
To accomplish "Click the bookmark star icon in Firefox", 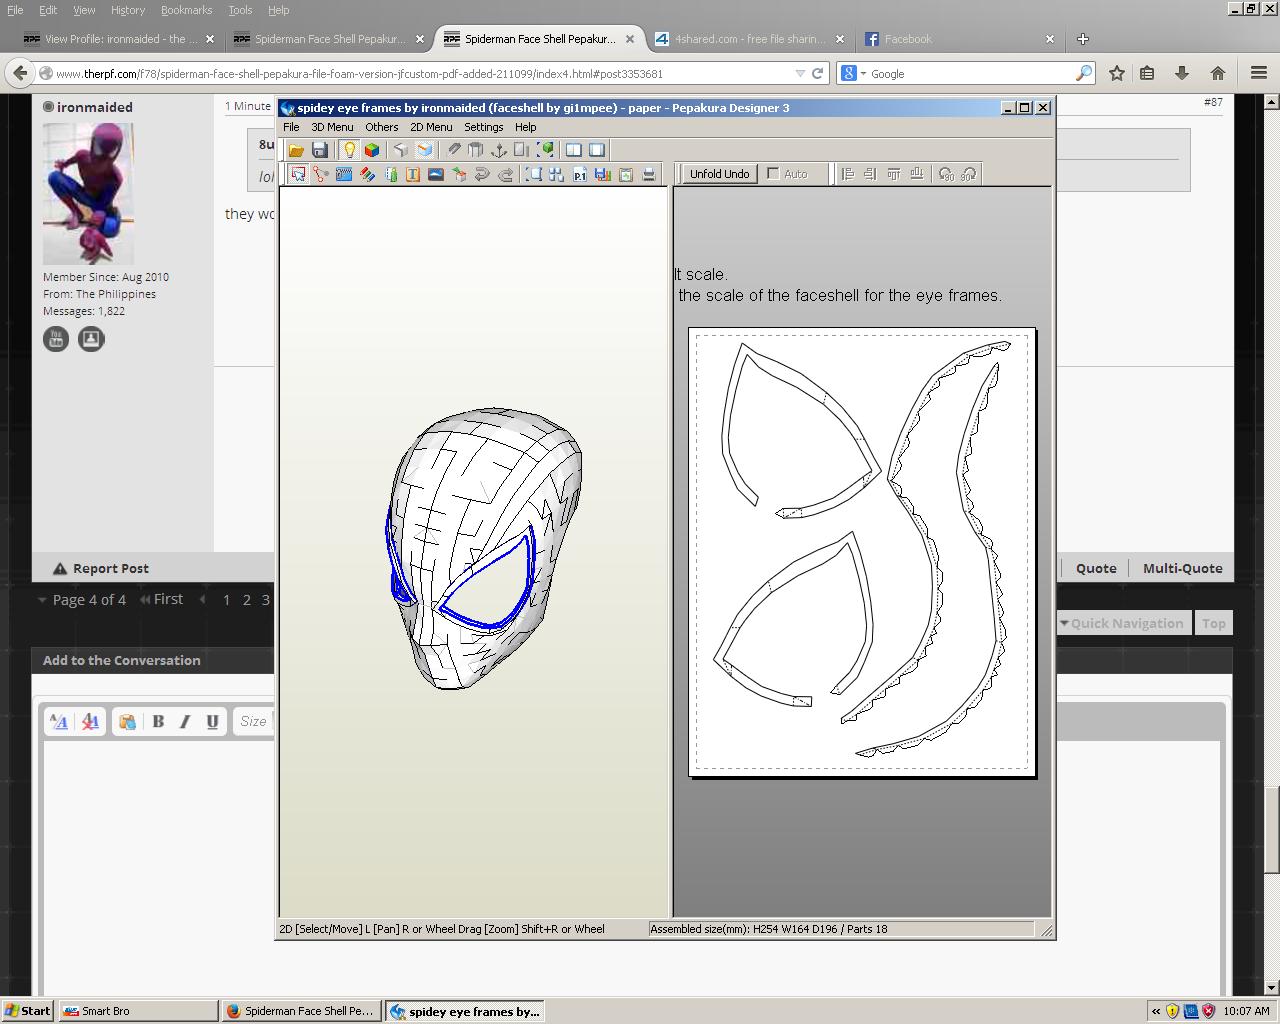I will point(1117,73).
